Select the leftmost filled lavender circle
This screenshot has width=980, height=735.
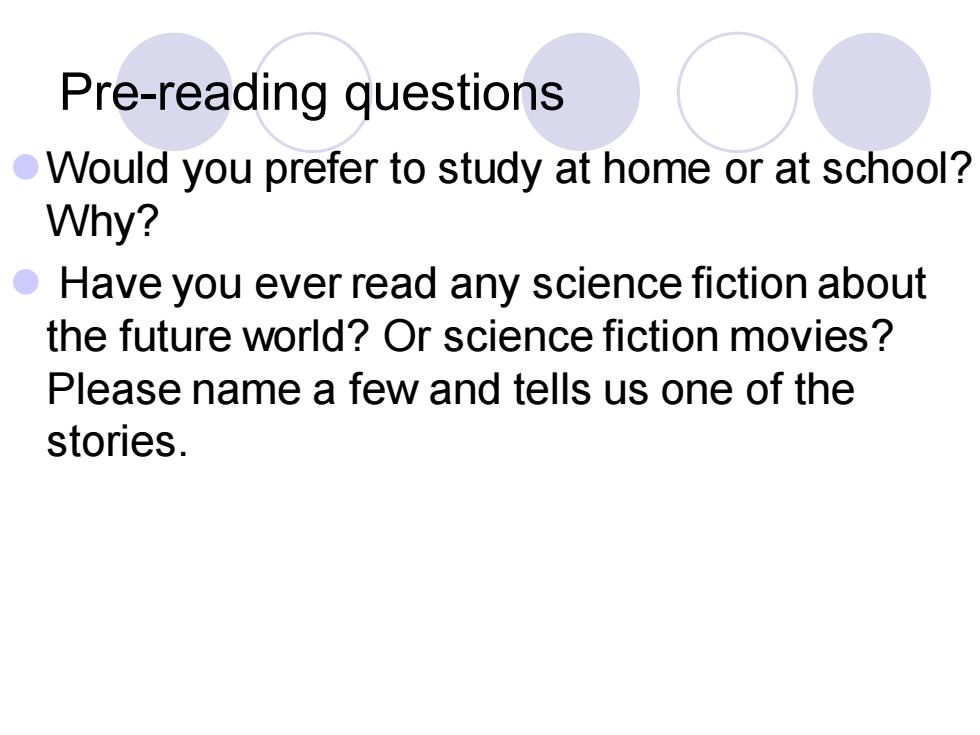(x=174, y=91)
